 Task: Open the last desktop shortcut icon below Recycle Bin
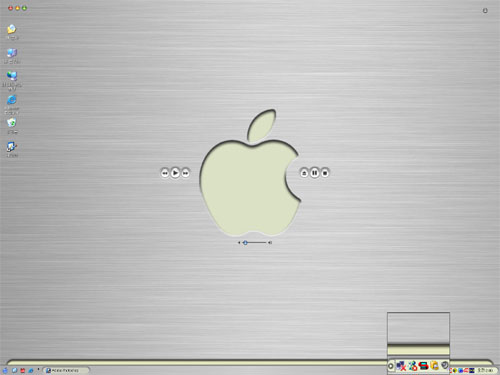12,147
